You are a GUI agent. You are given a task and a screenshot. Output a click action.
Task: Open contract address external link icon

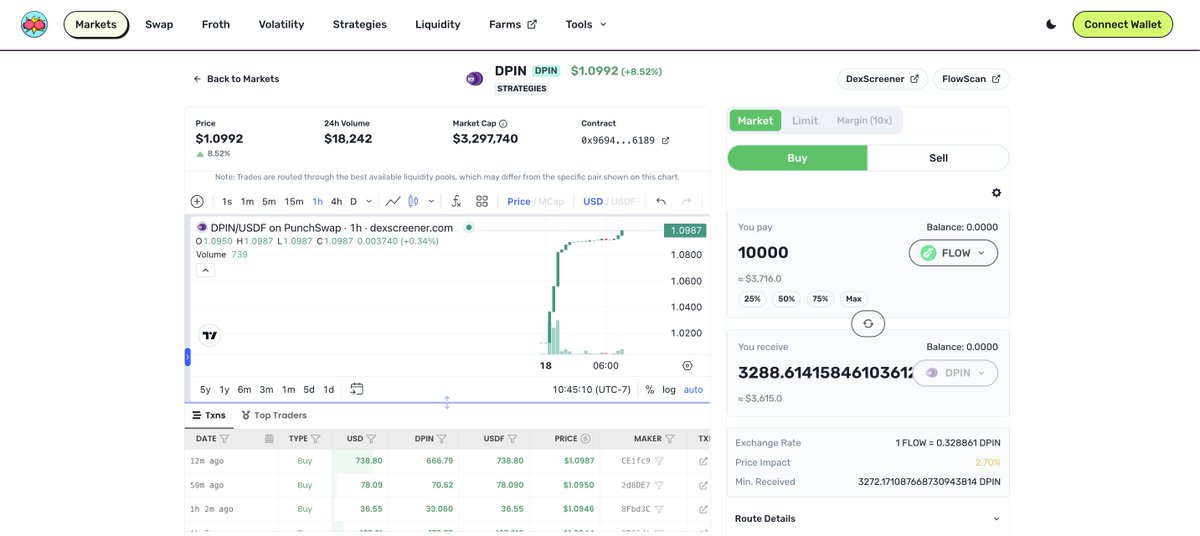(665, 140)
